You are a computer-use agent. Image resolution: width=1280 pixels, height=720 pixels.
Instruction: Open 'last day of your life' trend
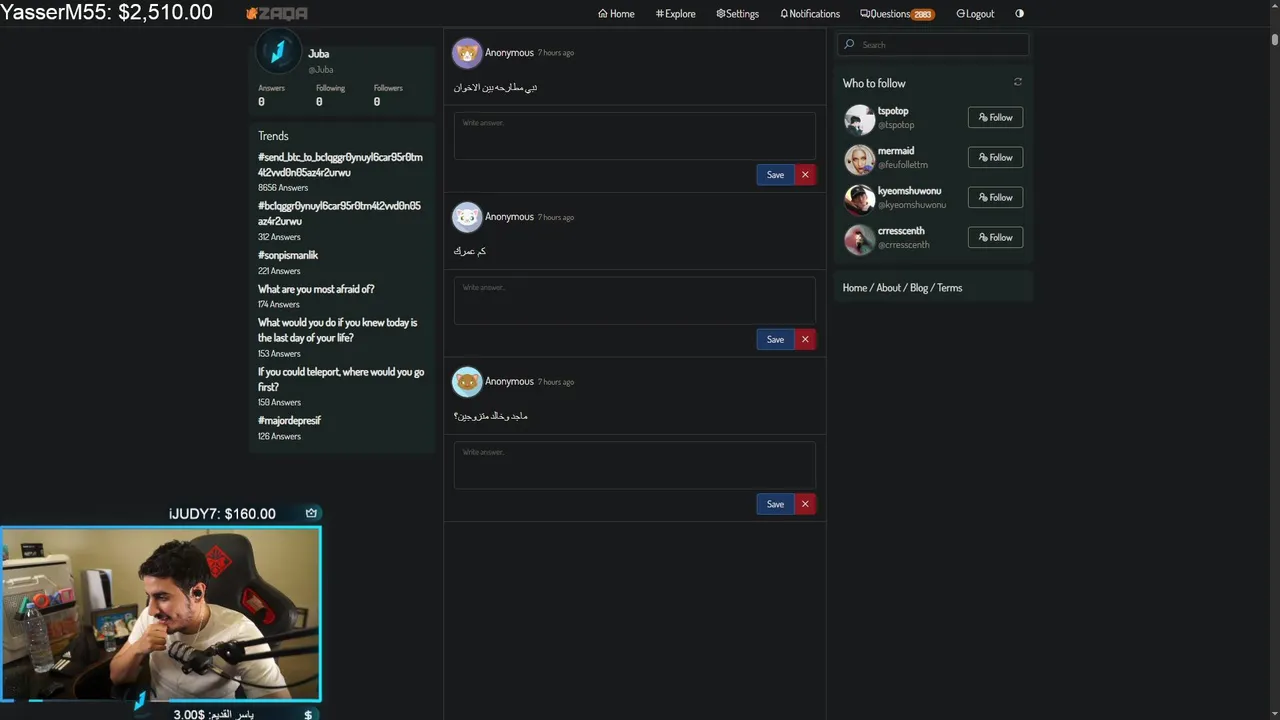[x=338, y=330]
